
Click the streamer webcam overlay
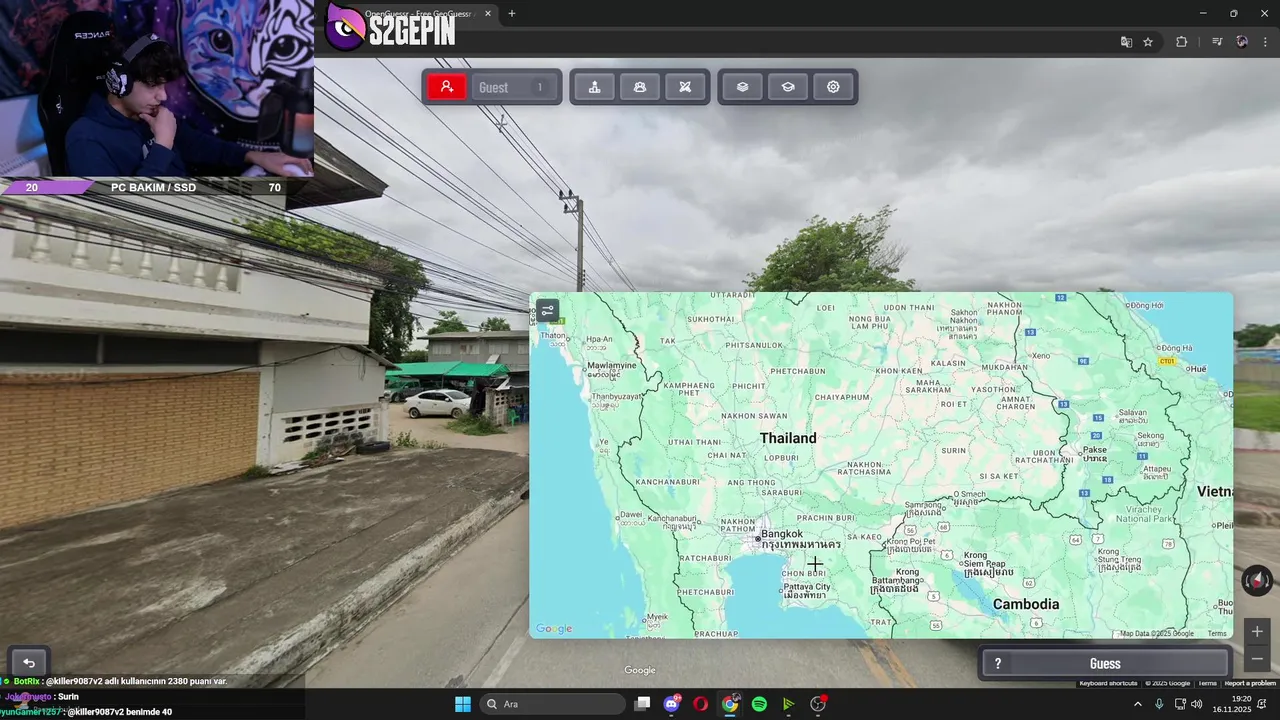click(157, 88)
